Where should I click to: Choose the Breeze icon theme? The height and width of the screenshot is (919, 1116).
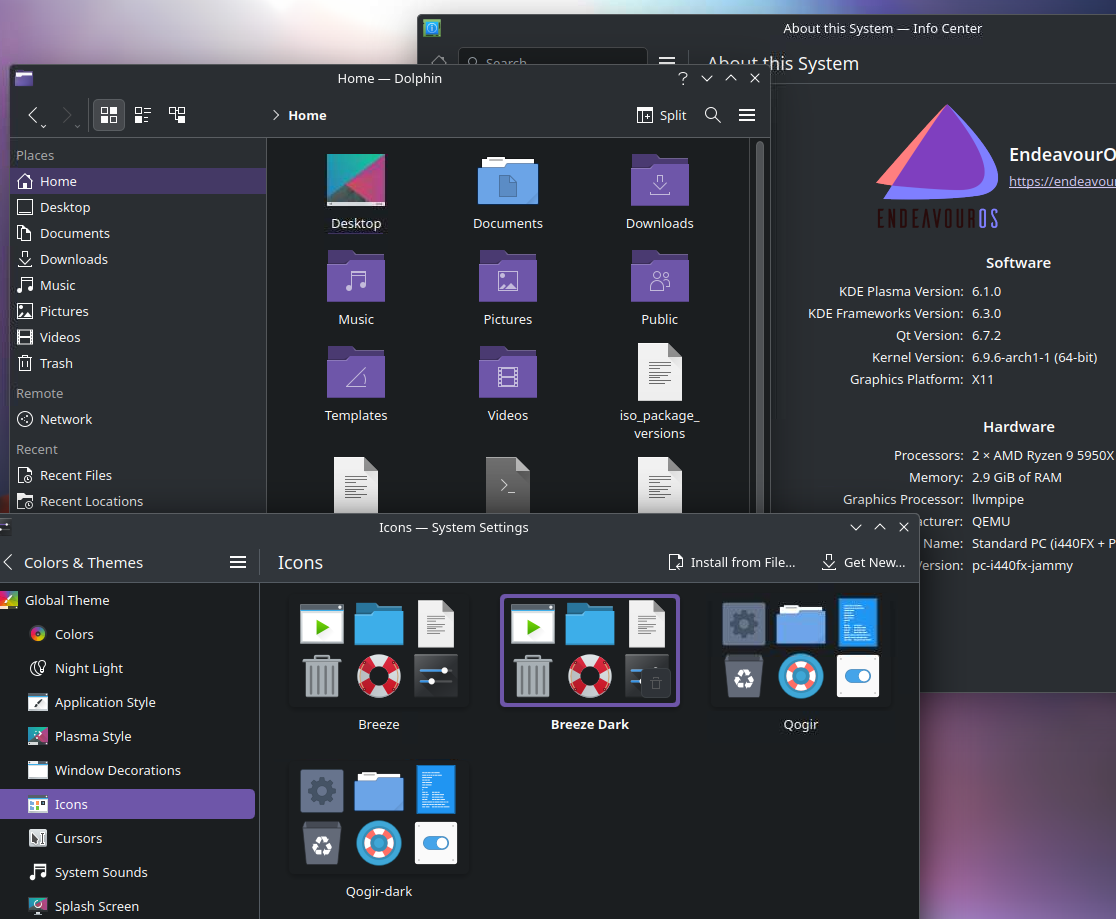click(x=379, y=651)
